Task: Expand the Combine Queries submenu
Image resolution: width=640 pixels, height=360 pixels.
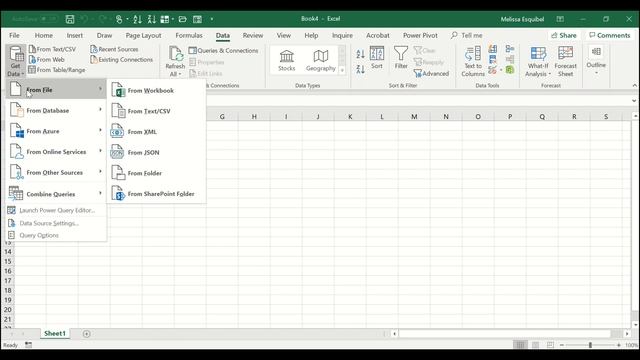Action: coord(56,194)
